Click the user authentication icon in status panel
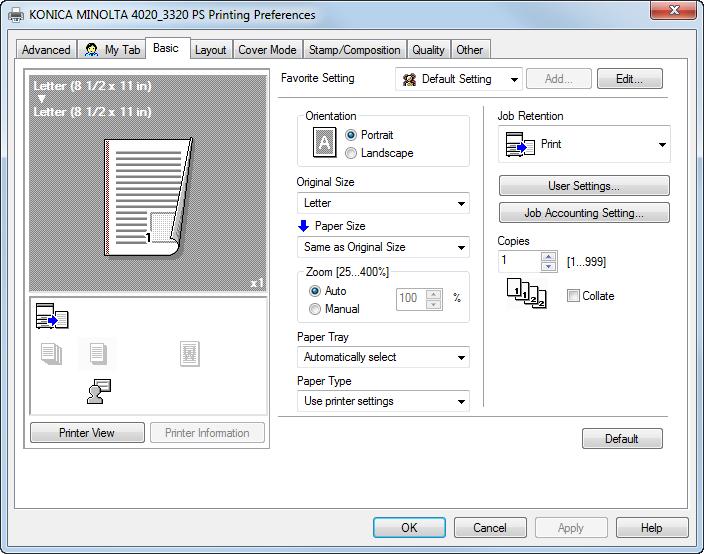 click(x=99, y=391)
